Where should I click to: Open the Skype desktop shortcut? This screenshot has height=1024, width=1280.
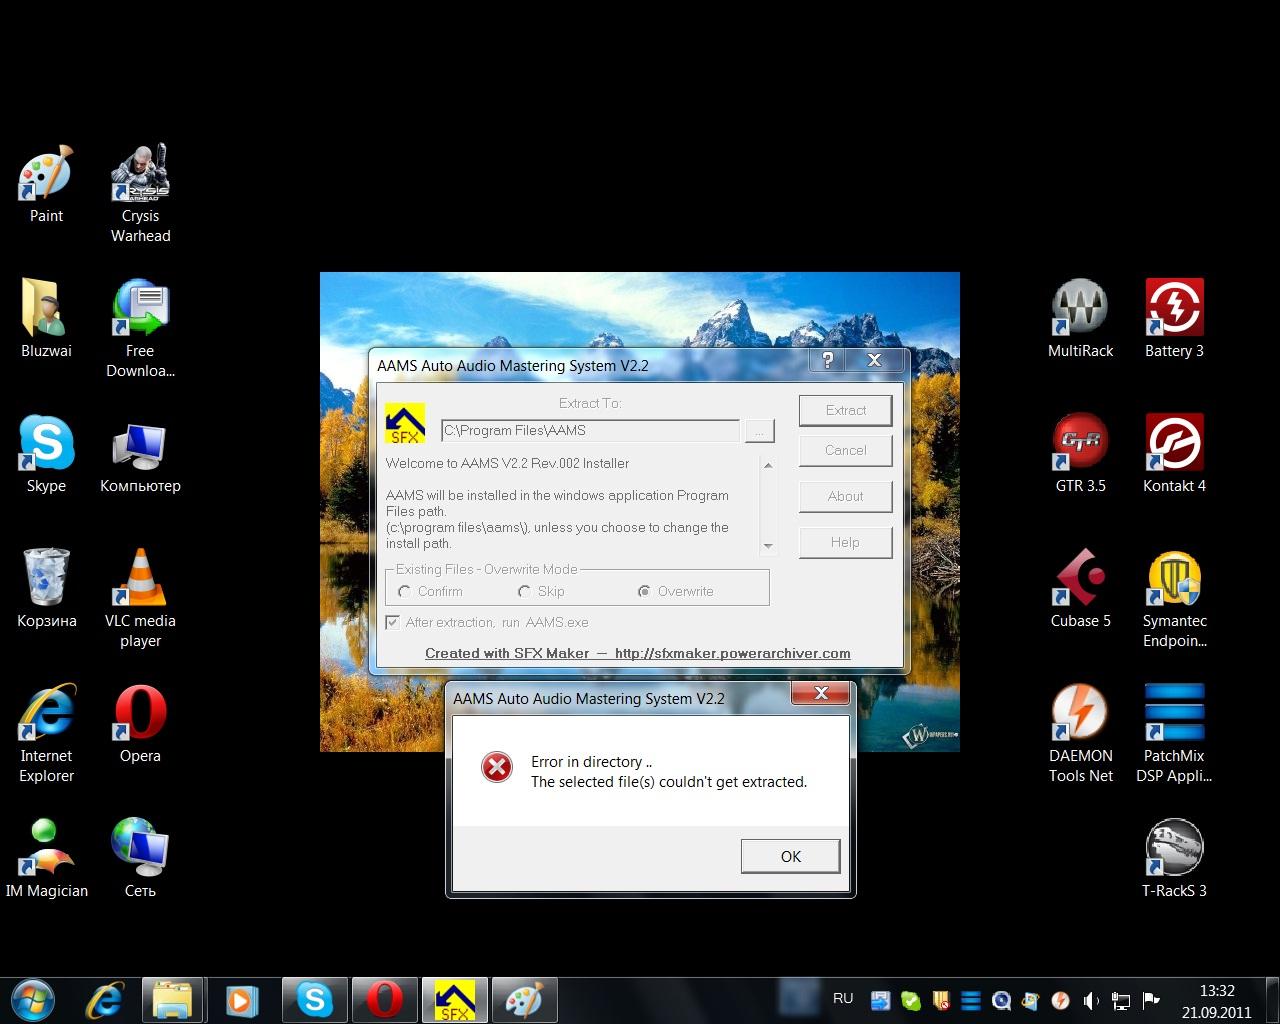tap(46, 454)
